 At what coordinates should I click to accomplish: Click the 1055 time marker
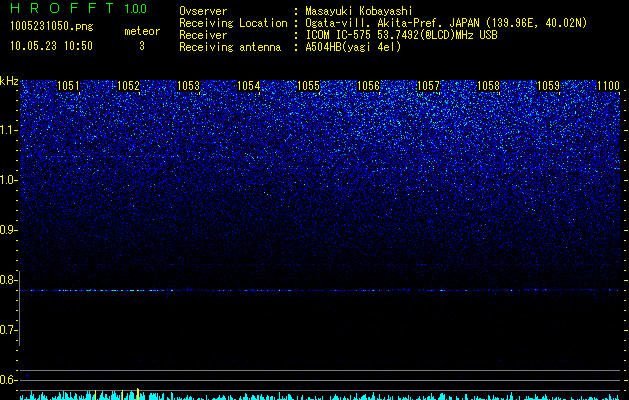(308, 86)
